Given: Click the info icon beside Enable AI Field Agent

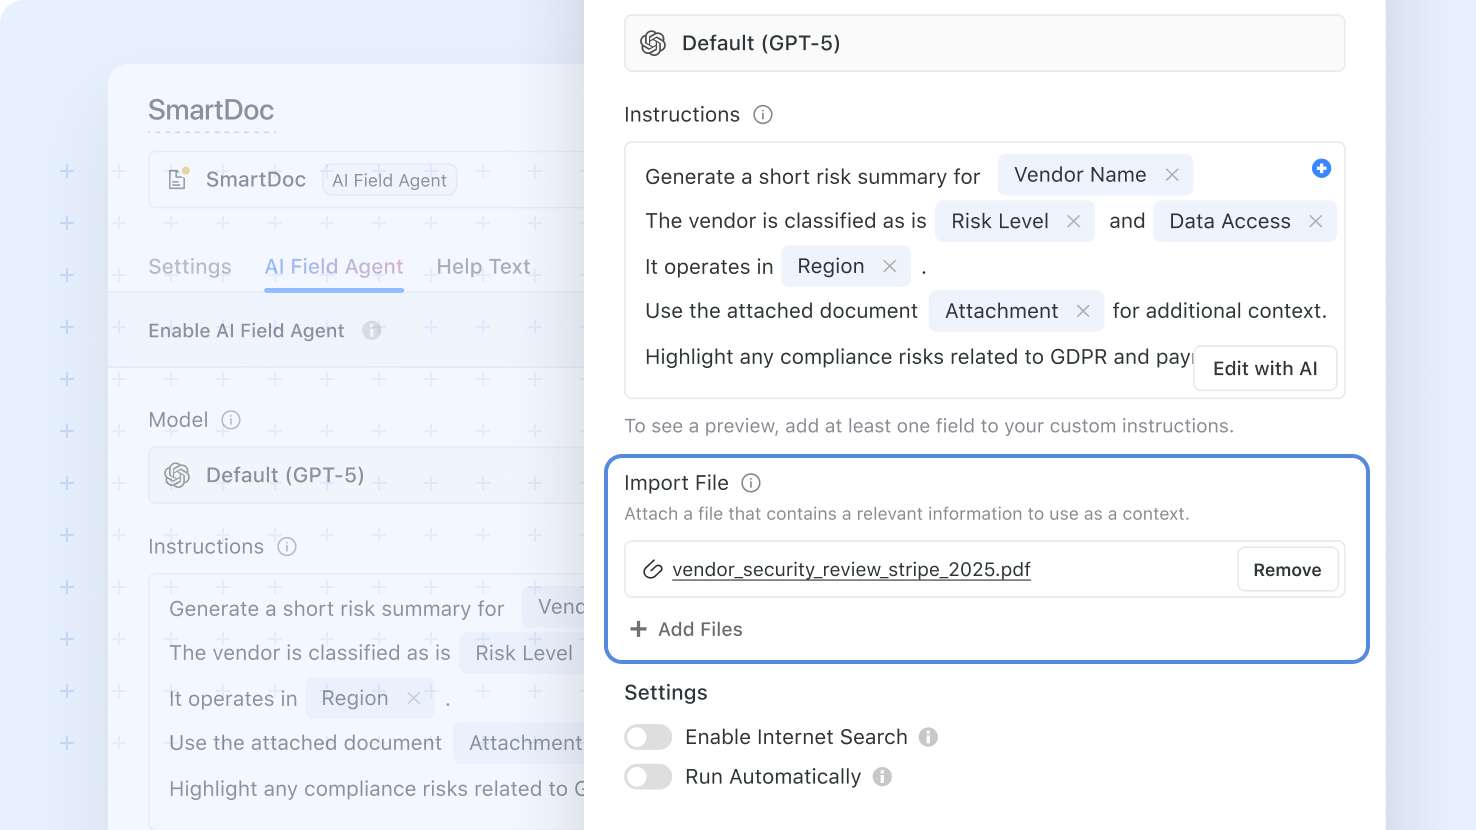Looking at the screenshot, I should coord(371,331).
